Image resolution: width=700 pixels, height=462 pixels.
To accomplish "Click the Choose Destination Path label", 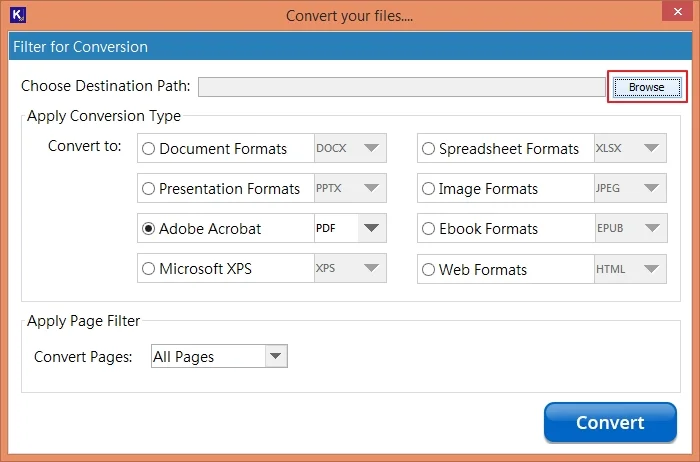I will pyautogui.click(x=106, y=86).
